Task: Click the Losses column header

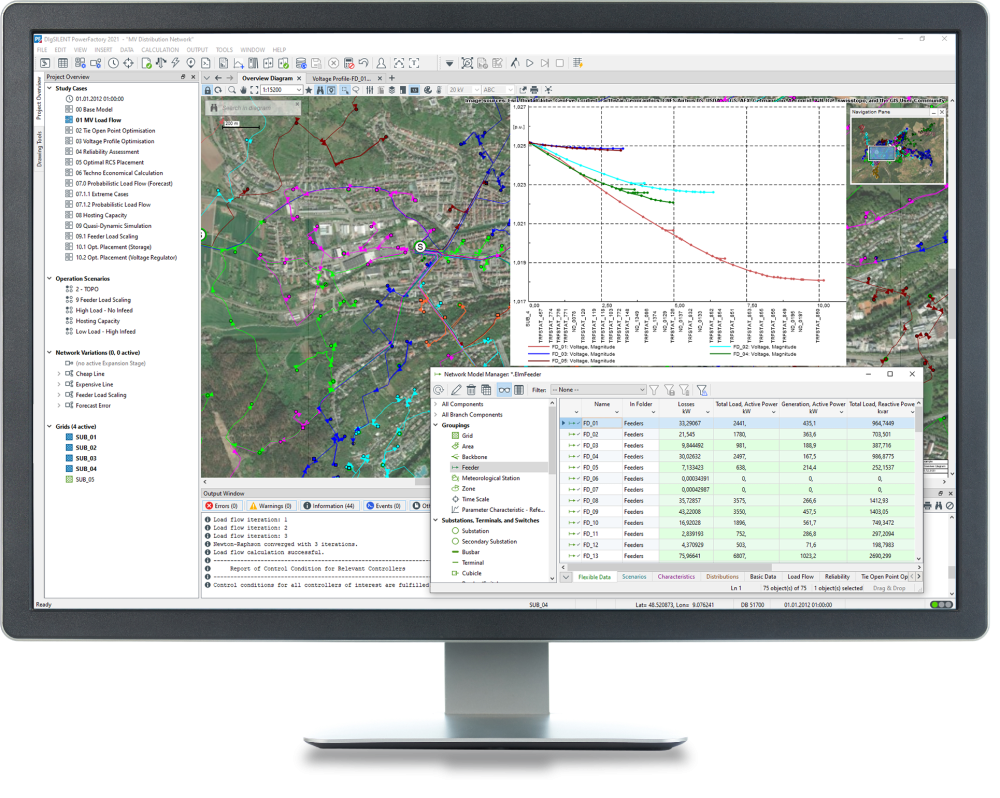Action: click(x=686, y=408)
